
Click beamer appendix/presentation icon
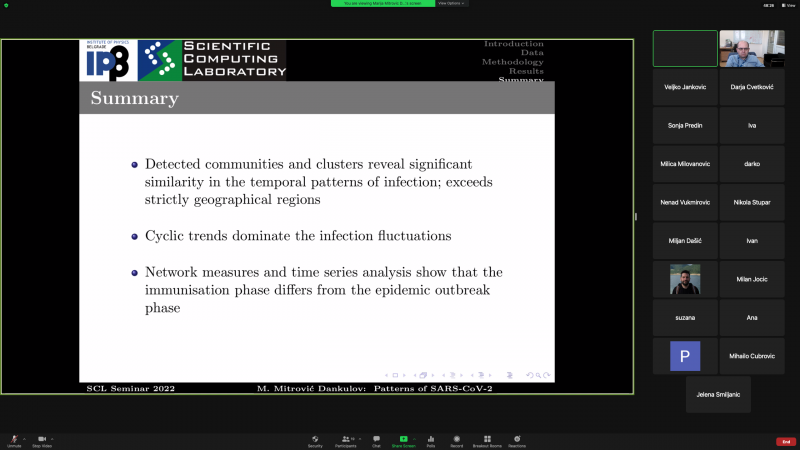(510, 376)
